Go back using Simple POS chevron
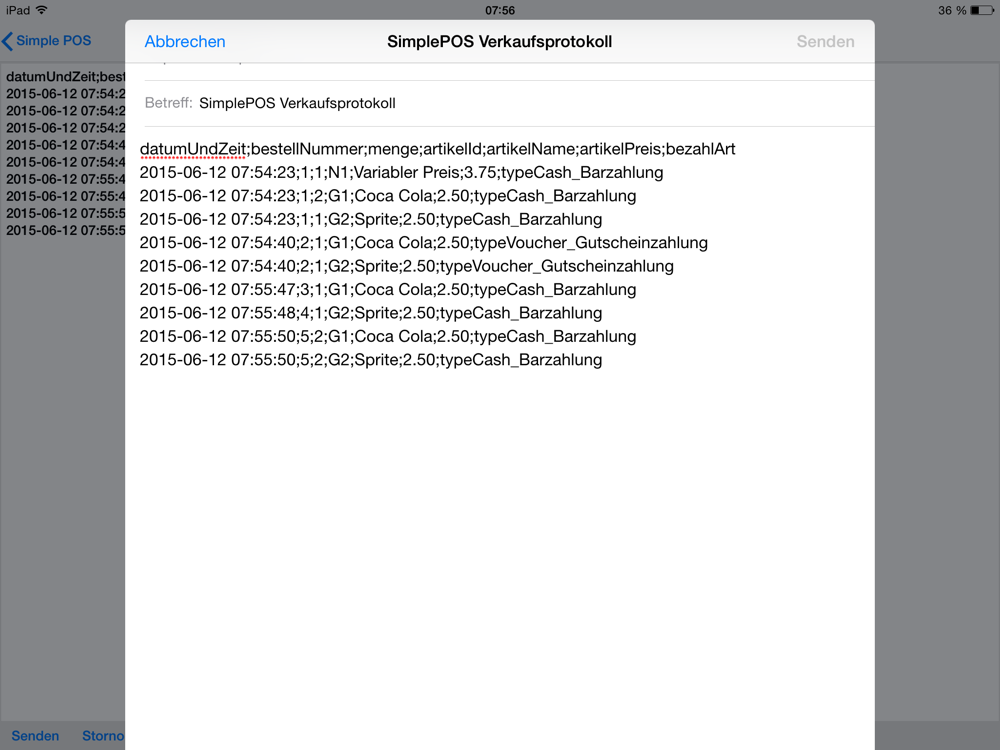The image size is (1000, 750). coord(47,41)
